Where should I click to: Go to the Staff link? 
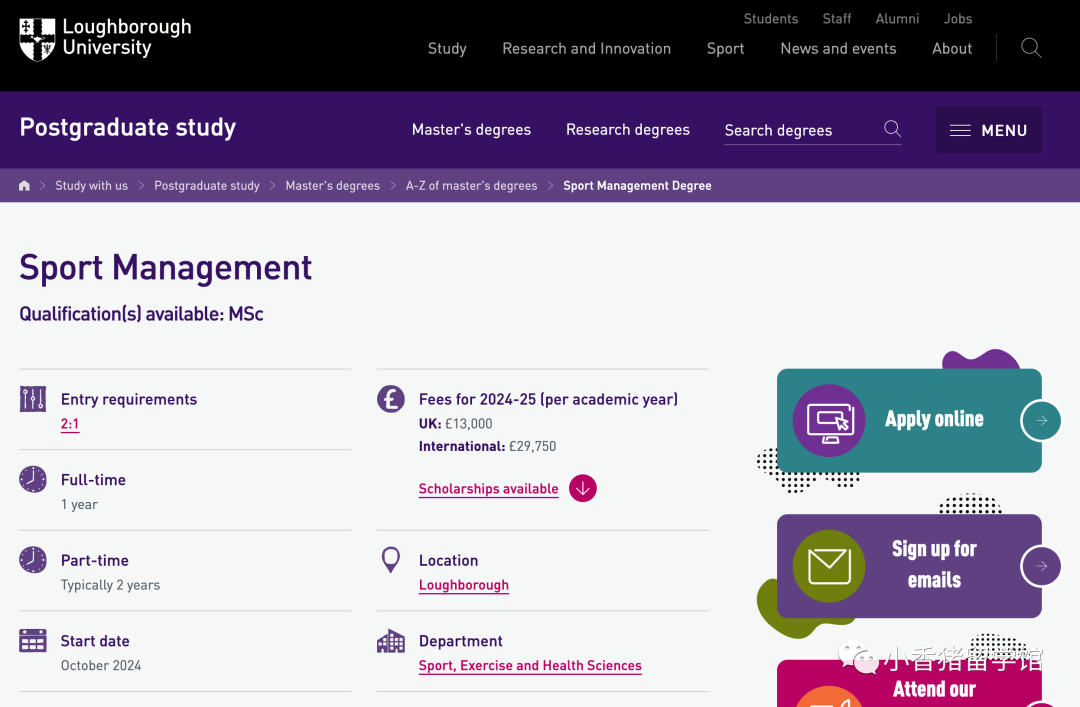click(x=837, y=19)
